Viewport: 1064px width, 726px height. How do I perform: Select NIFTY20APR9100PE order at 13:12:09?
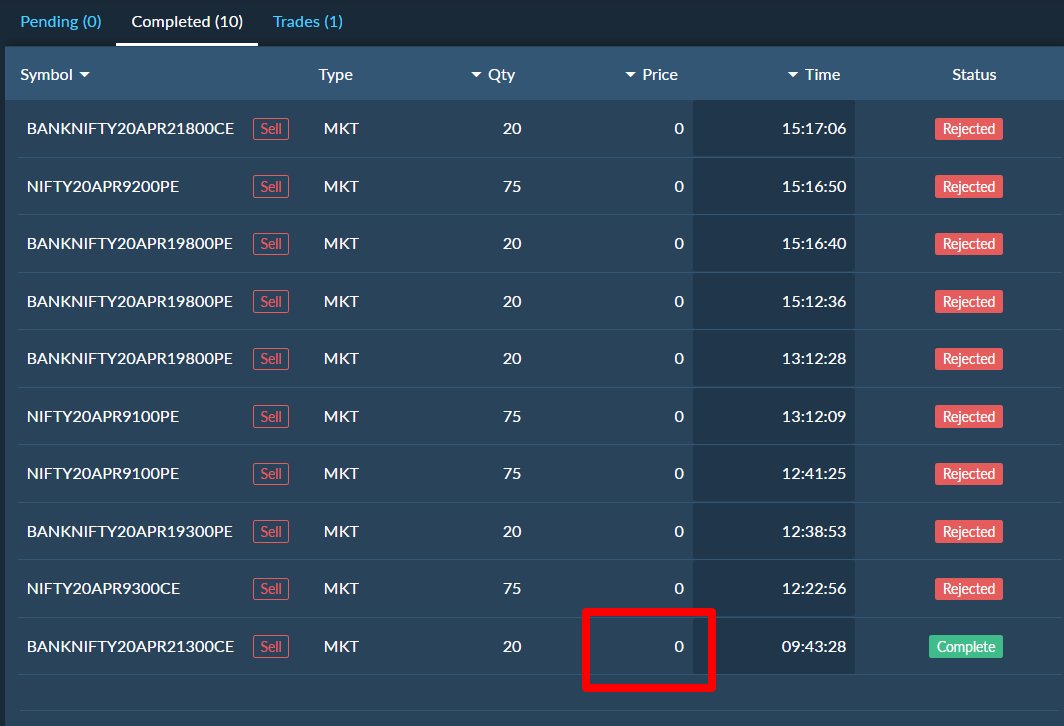(103, 417)
